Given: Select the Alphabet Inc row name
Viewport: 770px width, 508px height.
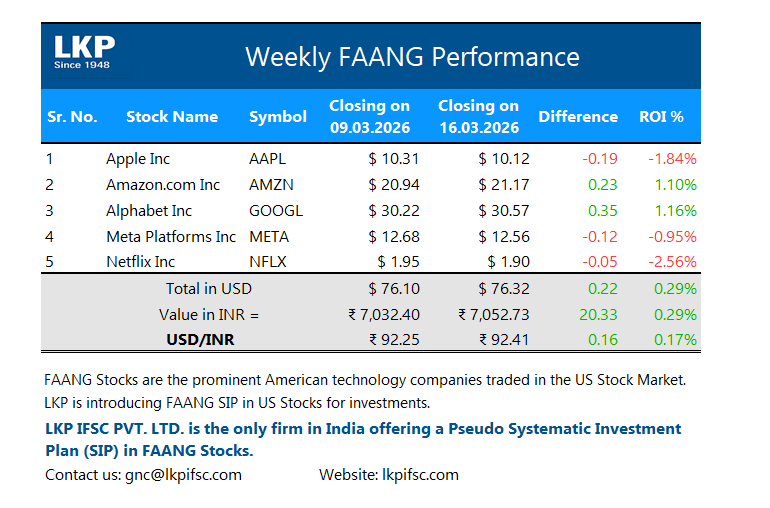Looking at the screenshot, I should [x=149, y=211].
